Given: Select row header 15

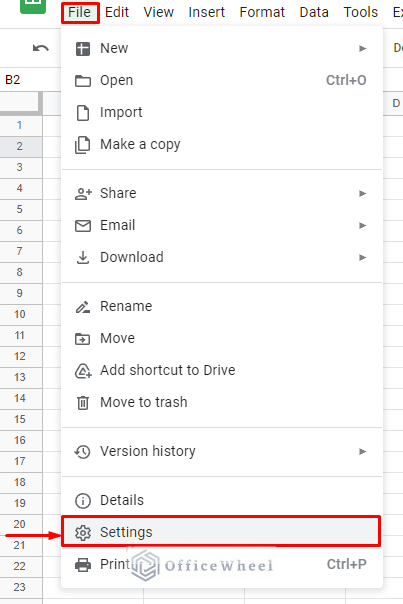Looking at the screenshot, I should point(21,419).
